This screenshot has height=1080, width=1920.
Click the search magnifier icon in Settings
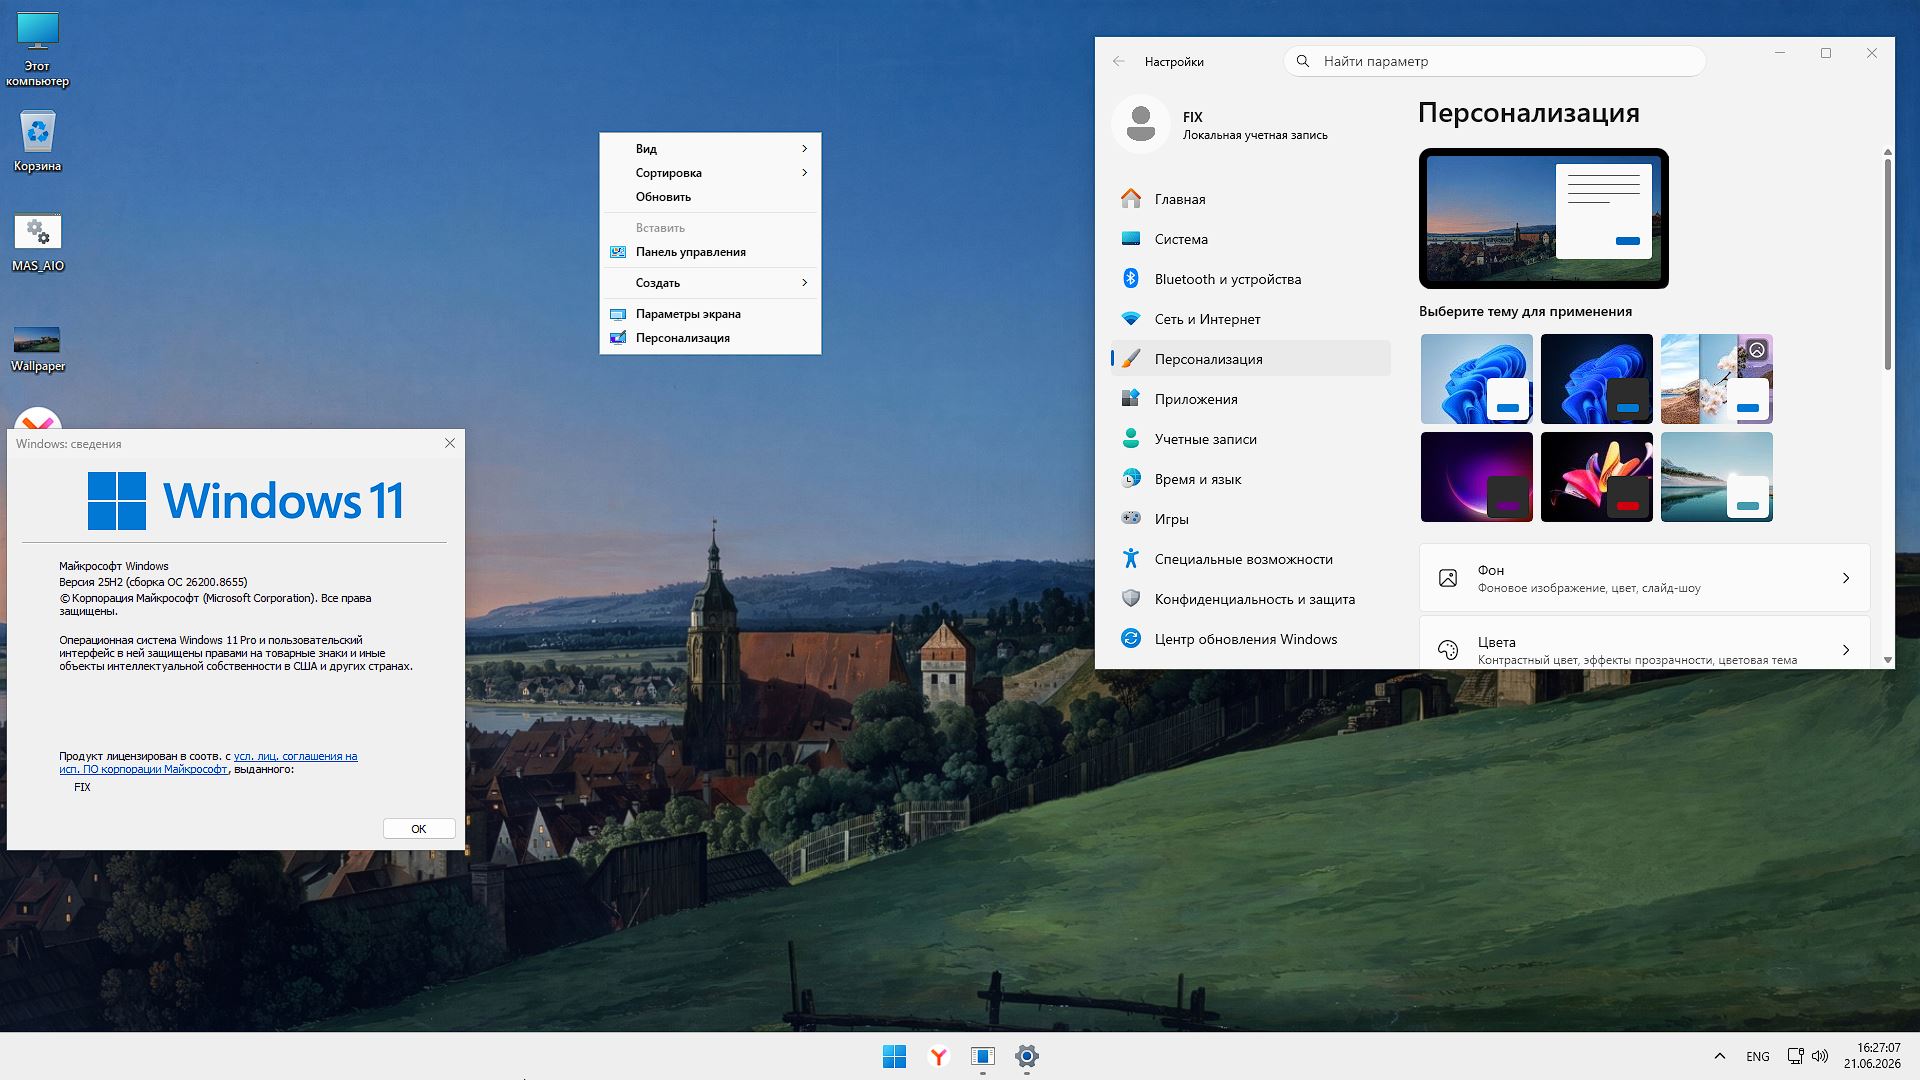pyautogui.click(x=1303, y=61)
